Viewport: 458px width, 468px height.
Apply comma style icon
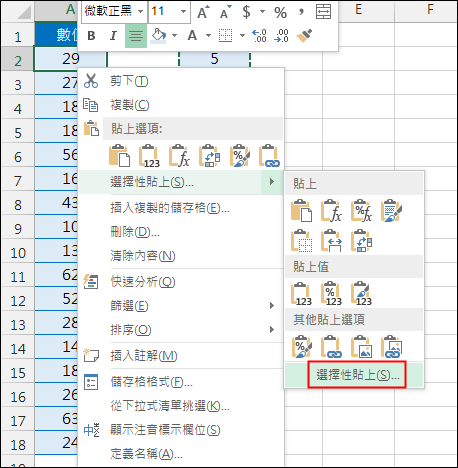tap(301, 12)
